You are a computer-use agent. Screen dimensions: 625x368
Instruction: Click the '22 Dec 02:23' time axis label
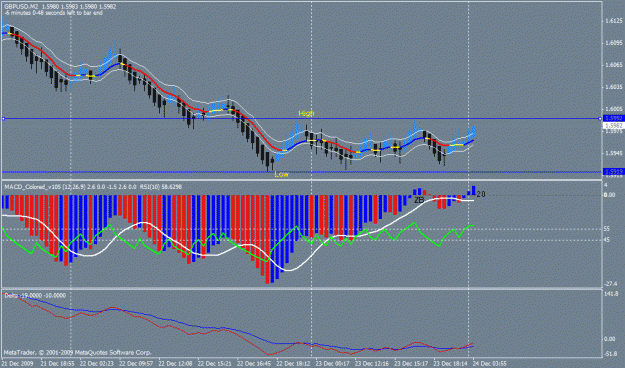96,364
